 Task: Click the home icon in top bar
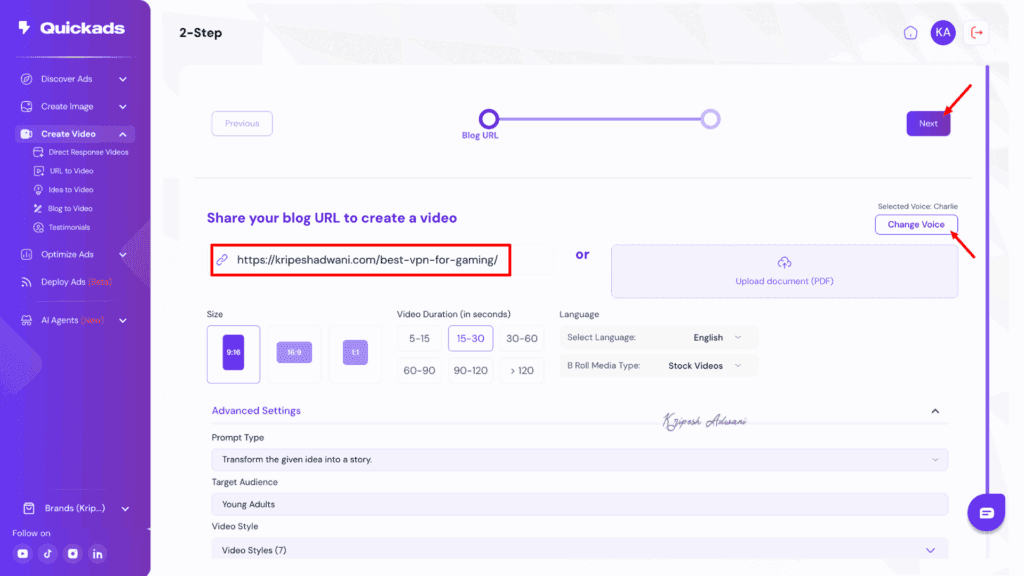coord(910,32)
